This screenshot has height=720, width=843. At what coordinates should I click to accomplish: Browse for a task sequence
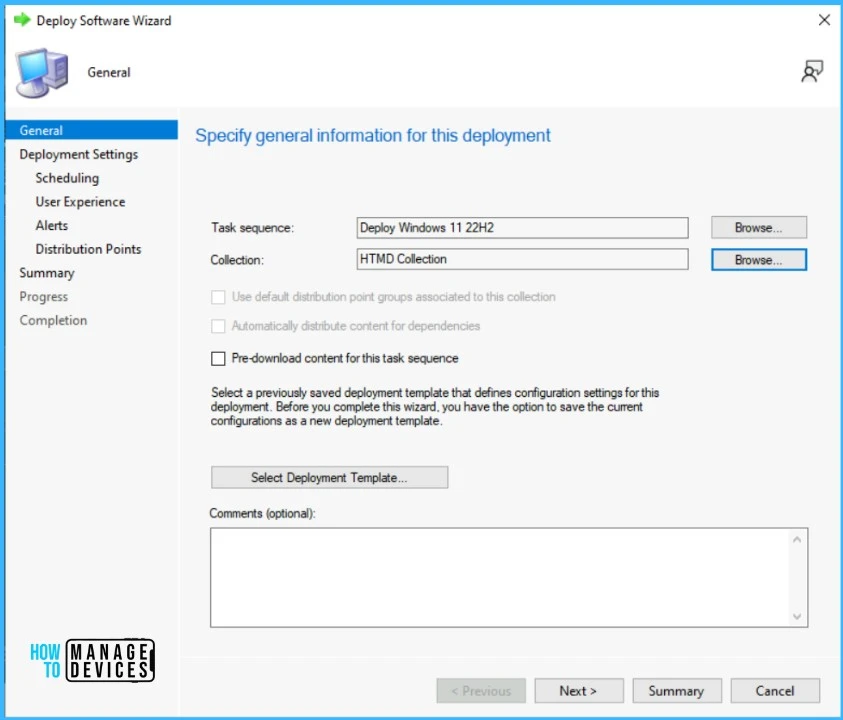[x=759, y=227]
